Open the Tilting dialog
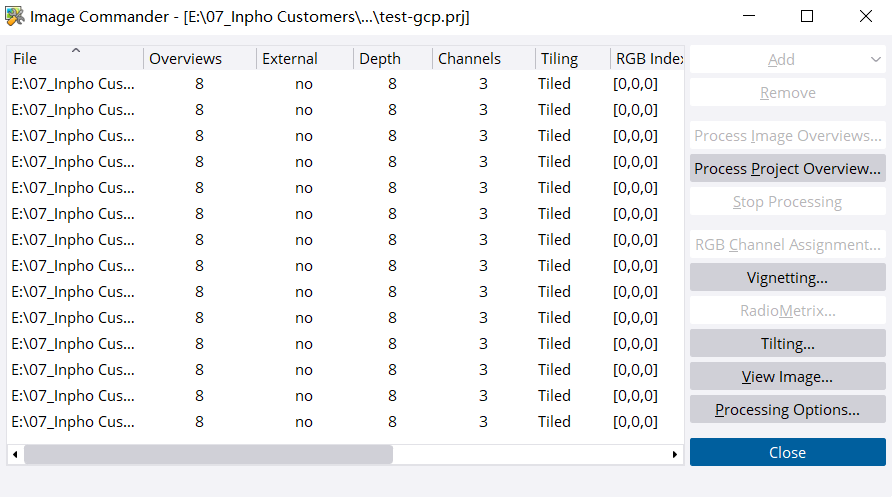This screenshot has width=892, height=497. 787,344
